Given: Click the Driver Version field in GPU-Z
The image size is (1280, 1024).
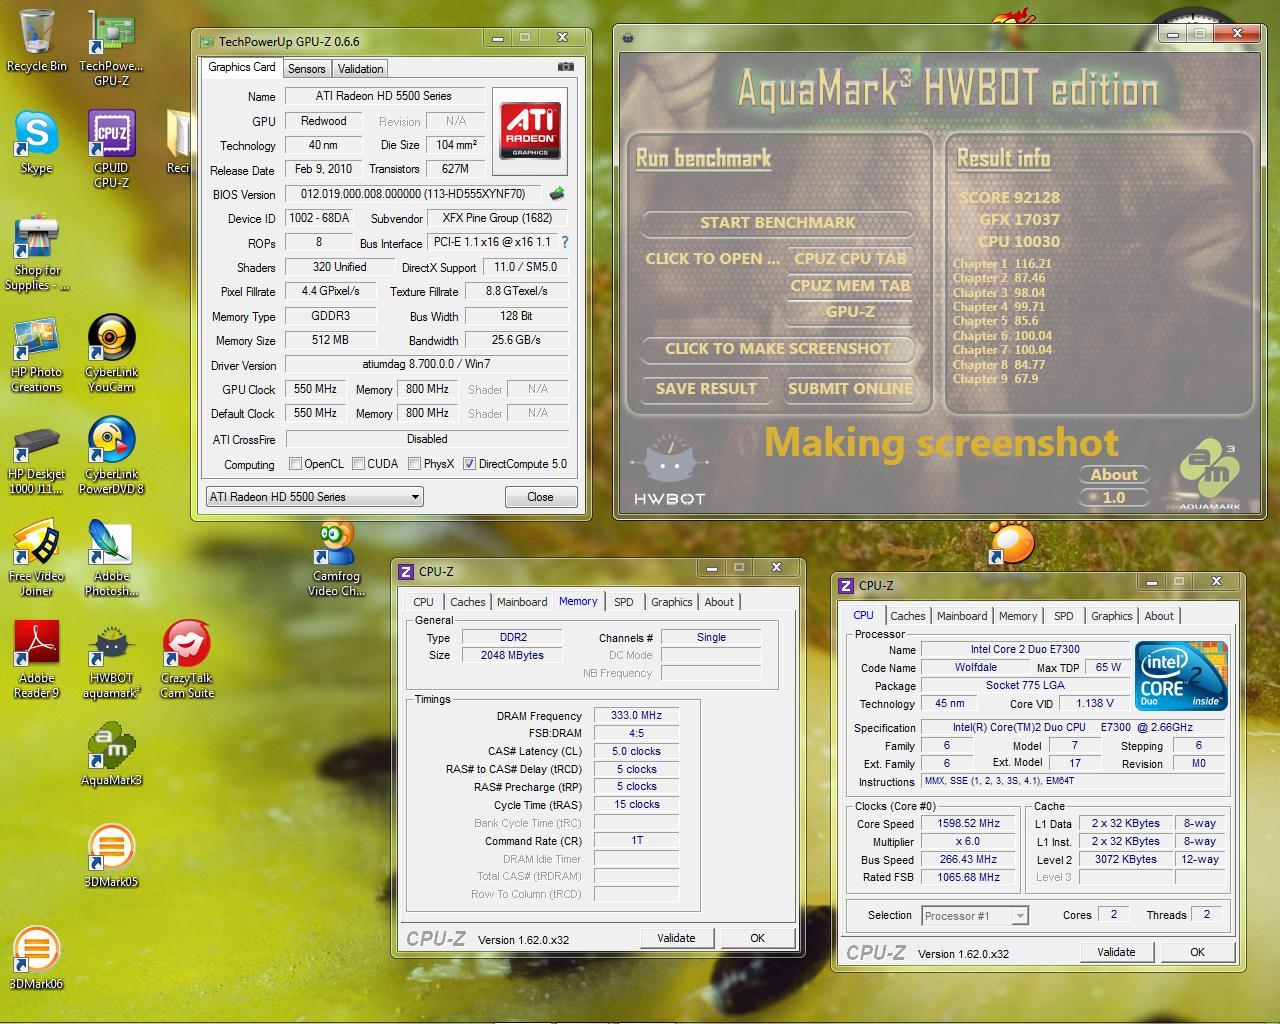Looking at the screenshot, I should pos(427,365).
